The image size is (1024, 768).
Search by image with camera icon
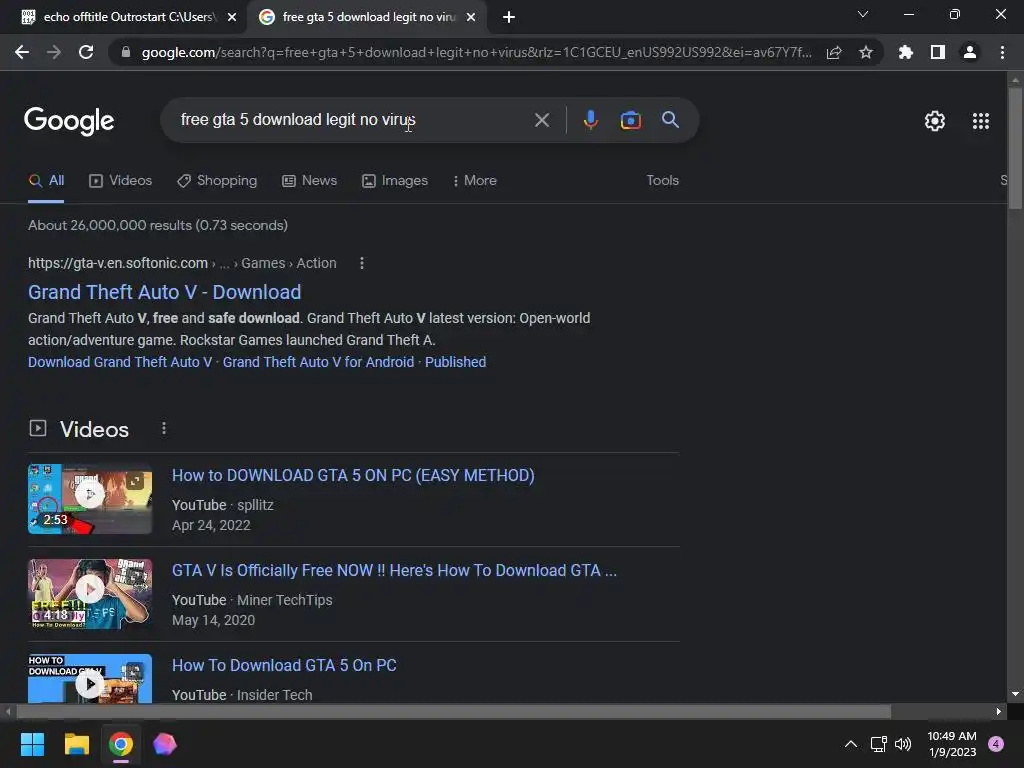pyautogui.click(x=630, y=120)
